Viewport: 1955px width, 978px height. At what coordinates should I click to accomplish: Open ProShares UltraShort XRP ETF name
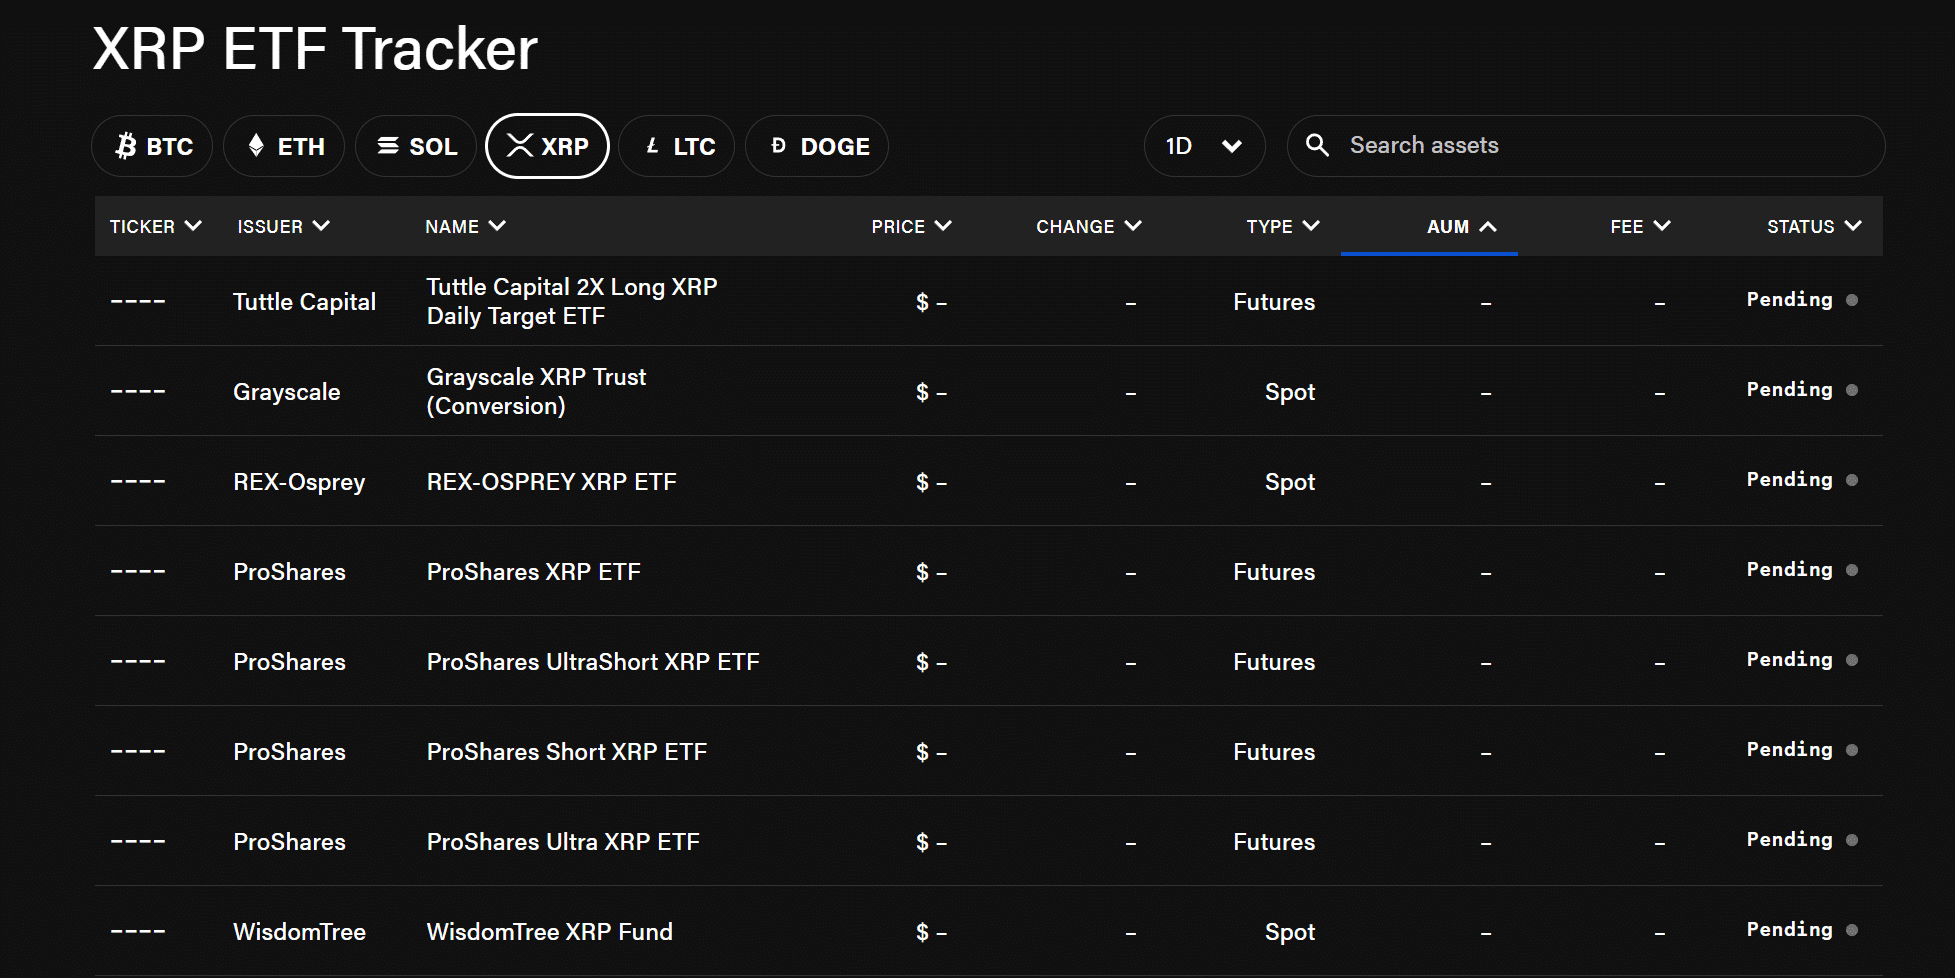(593, 662)
